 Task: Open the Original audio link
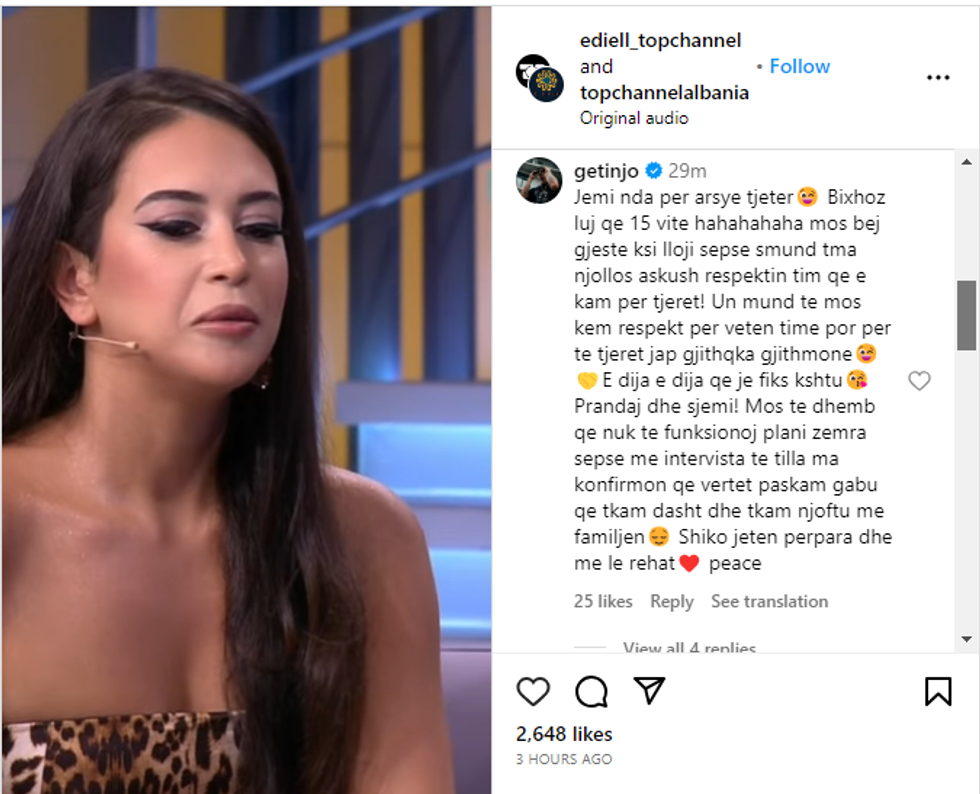tap(634, 118)
